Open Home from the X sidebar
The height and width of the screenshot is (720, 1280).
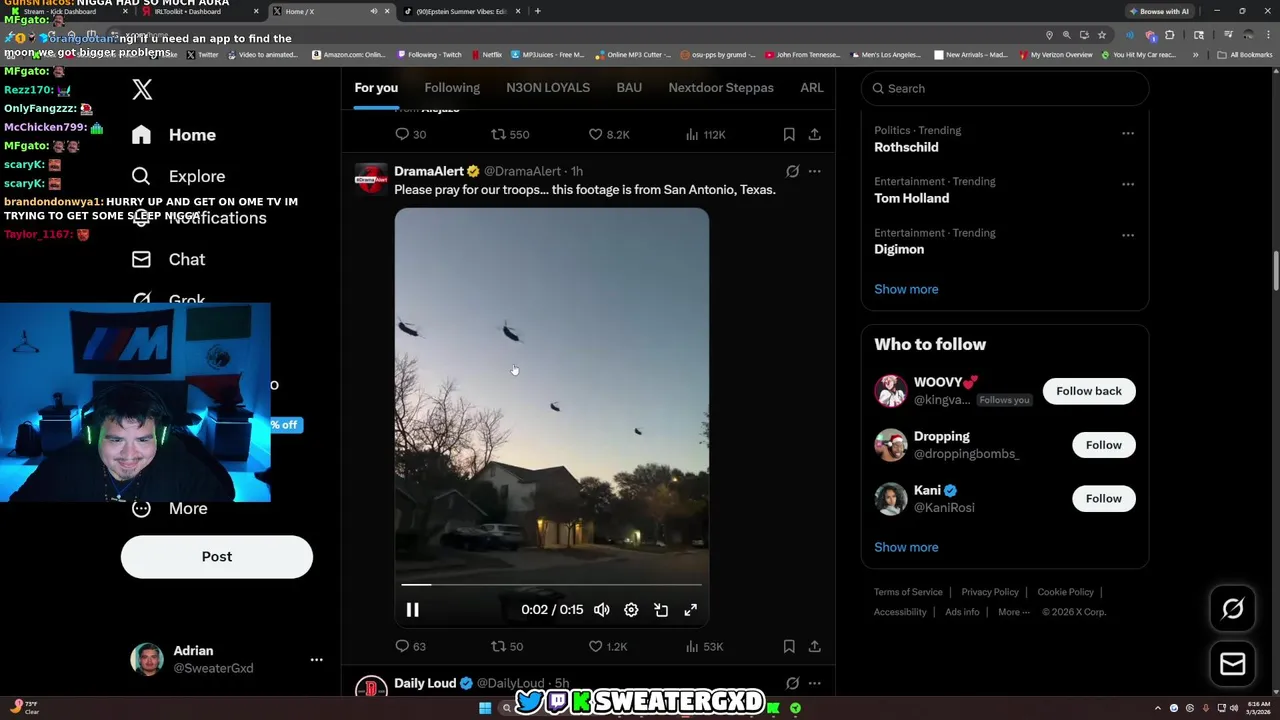174,135
